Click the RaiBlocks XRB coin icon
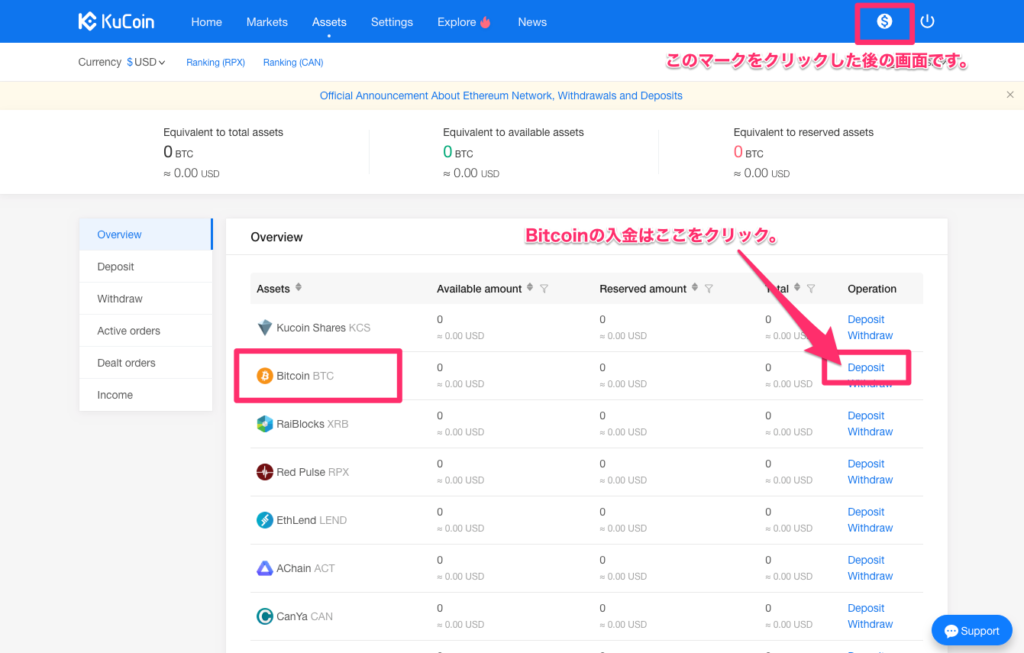Viewport: 1024px width, 653px height. [264, 424]
